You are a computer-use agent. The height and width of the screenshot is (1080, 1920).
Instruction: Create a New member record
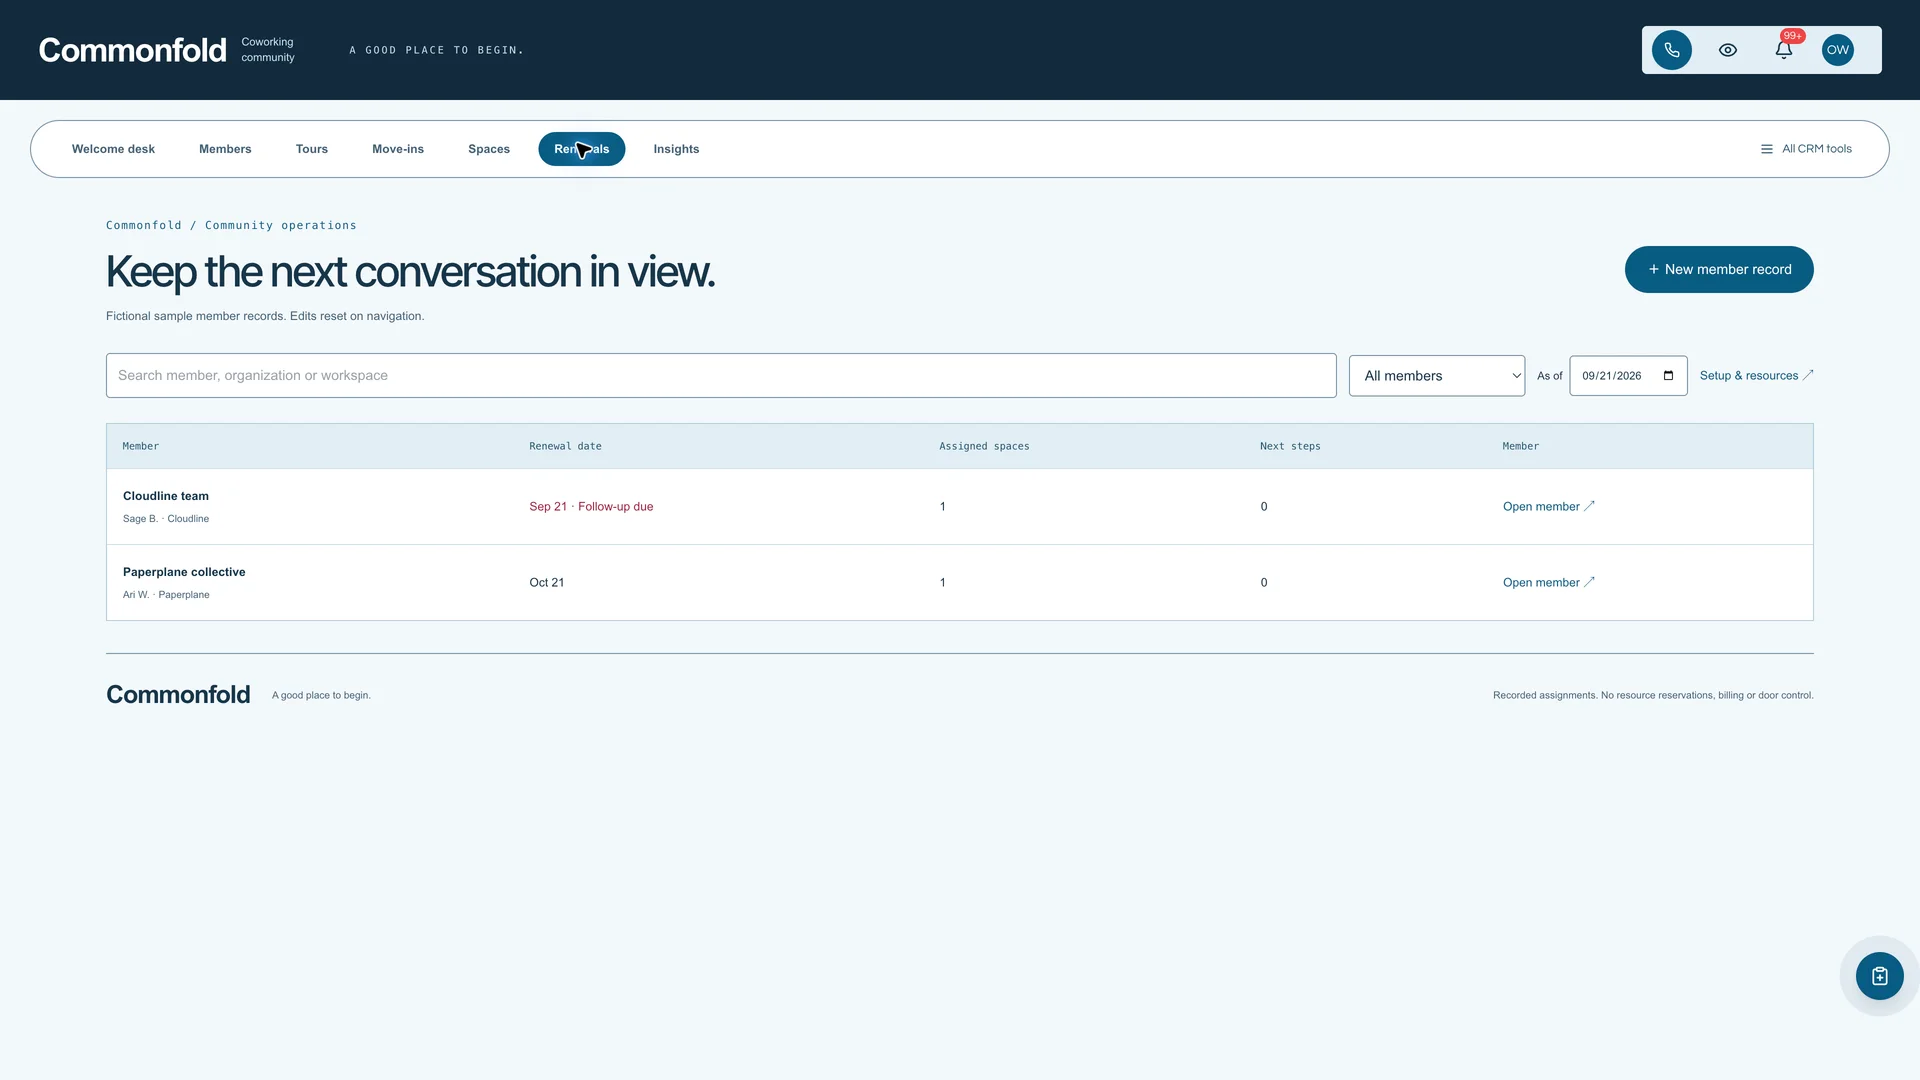1718,270
